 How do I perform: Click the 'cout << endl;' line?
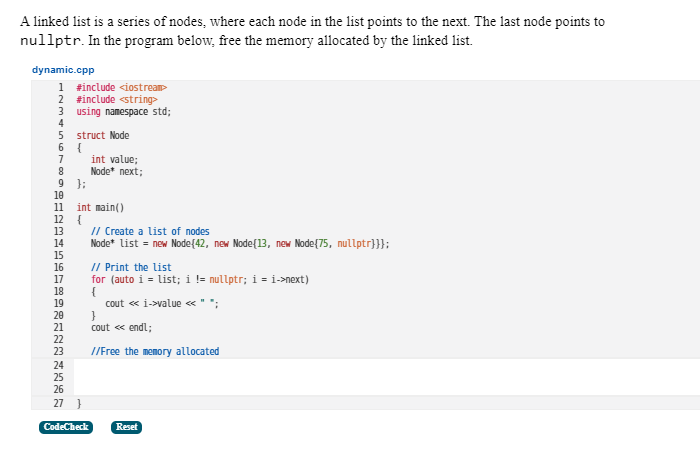[121, 327]
